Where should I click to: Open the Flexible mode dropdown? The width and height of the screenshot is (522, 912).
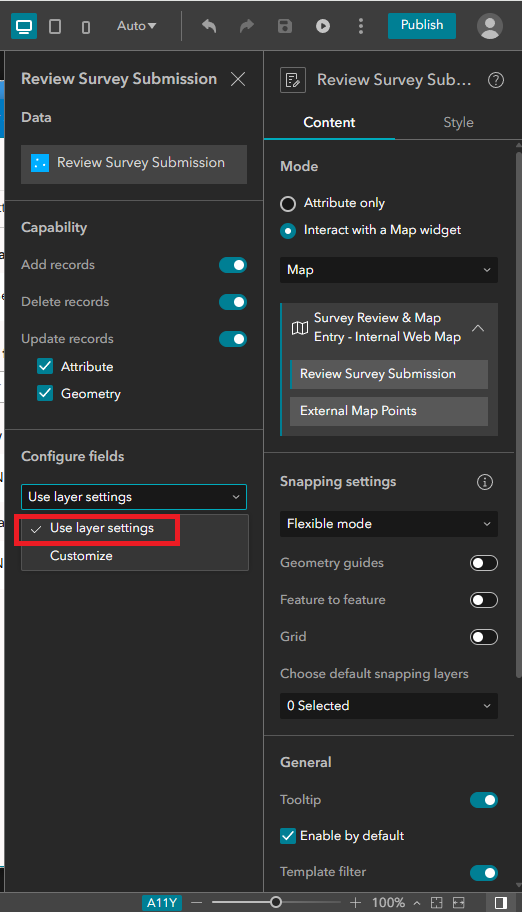point(389,523)
